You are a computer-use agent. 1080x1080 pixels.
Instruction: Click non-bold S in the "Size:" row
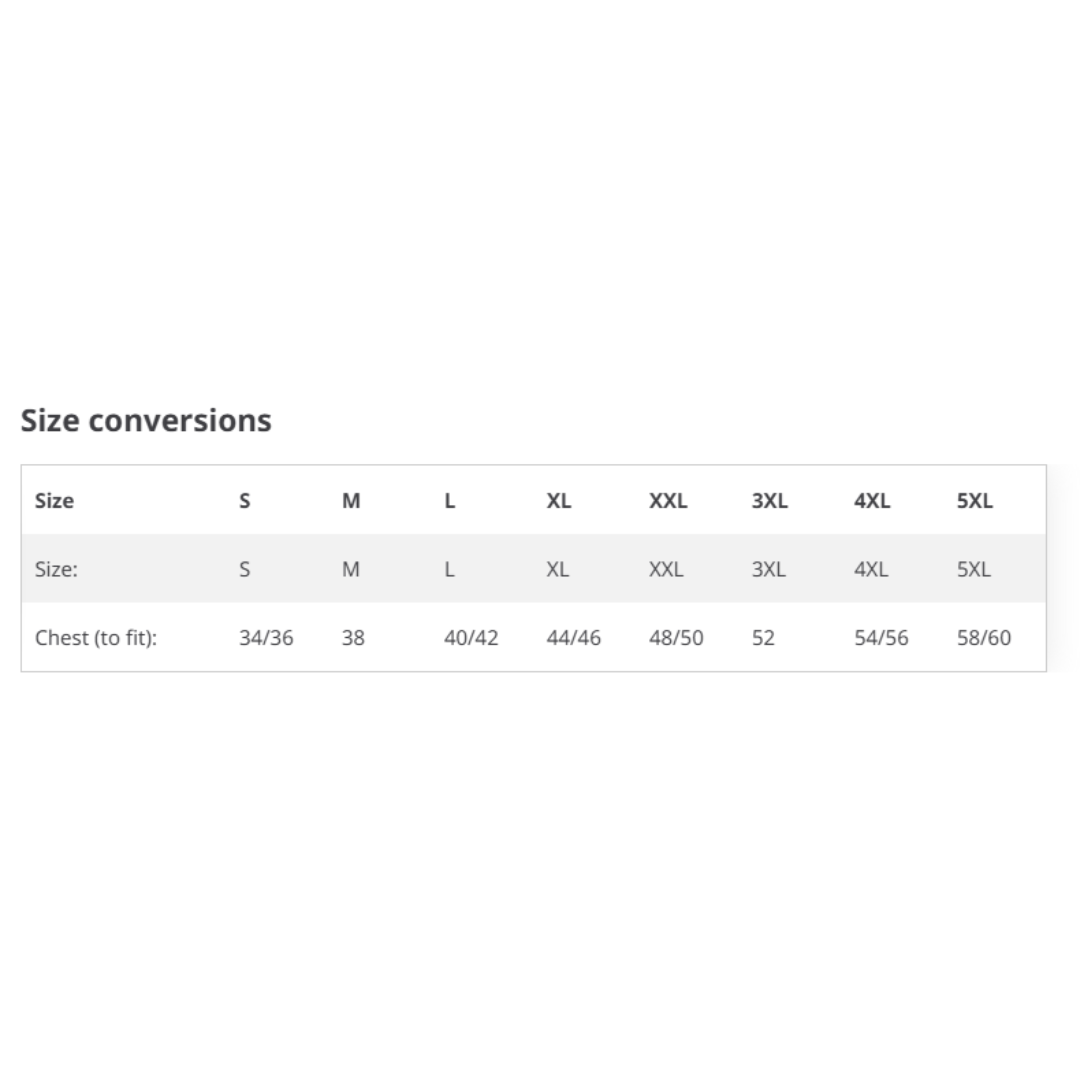point(245,570)
